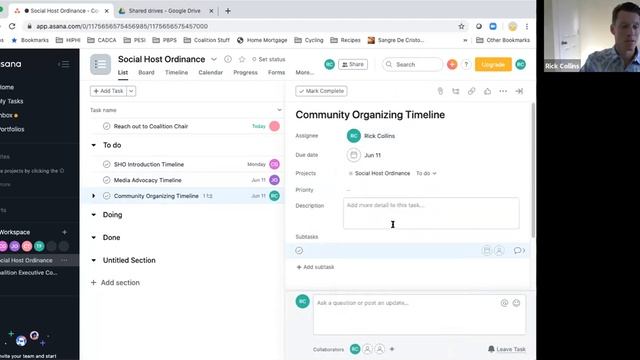640x360 pixels.
Task: Click the comment box to post an update
Action: (419, 315)
